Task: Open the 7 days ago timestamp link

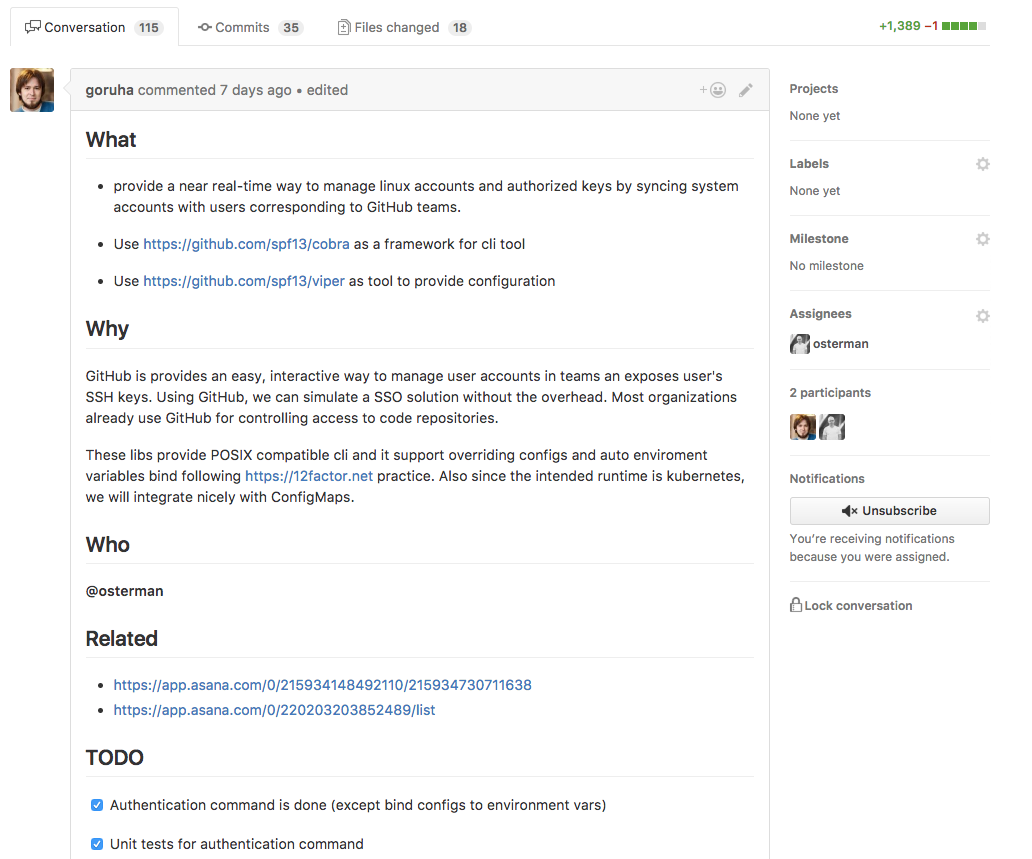Action: [255, 90]
